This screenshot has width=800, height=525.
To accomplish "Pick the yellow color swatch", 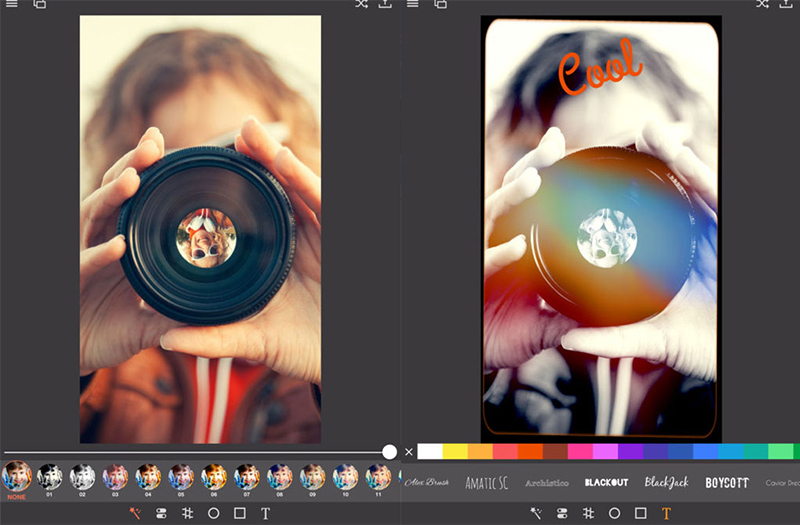I will [455, 452].
